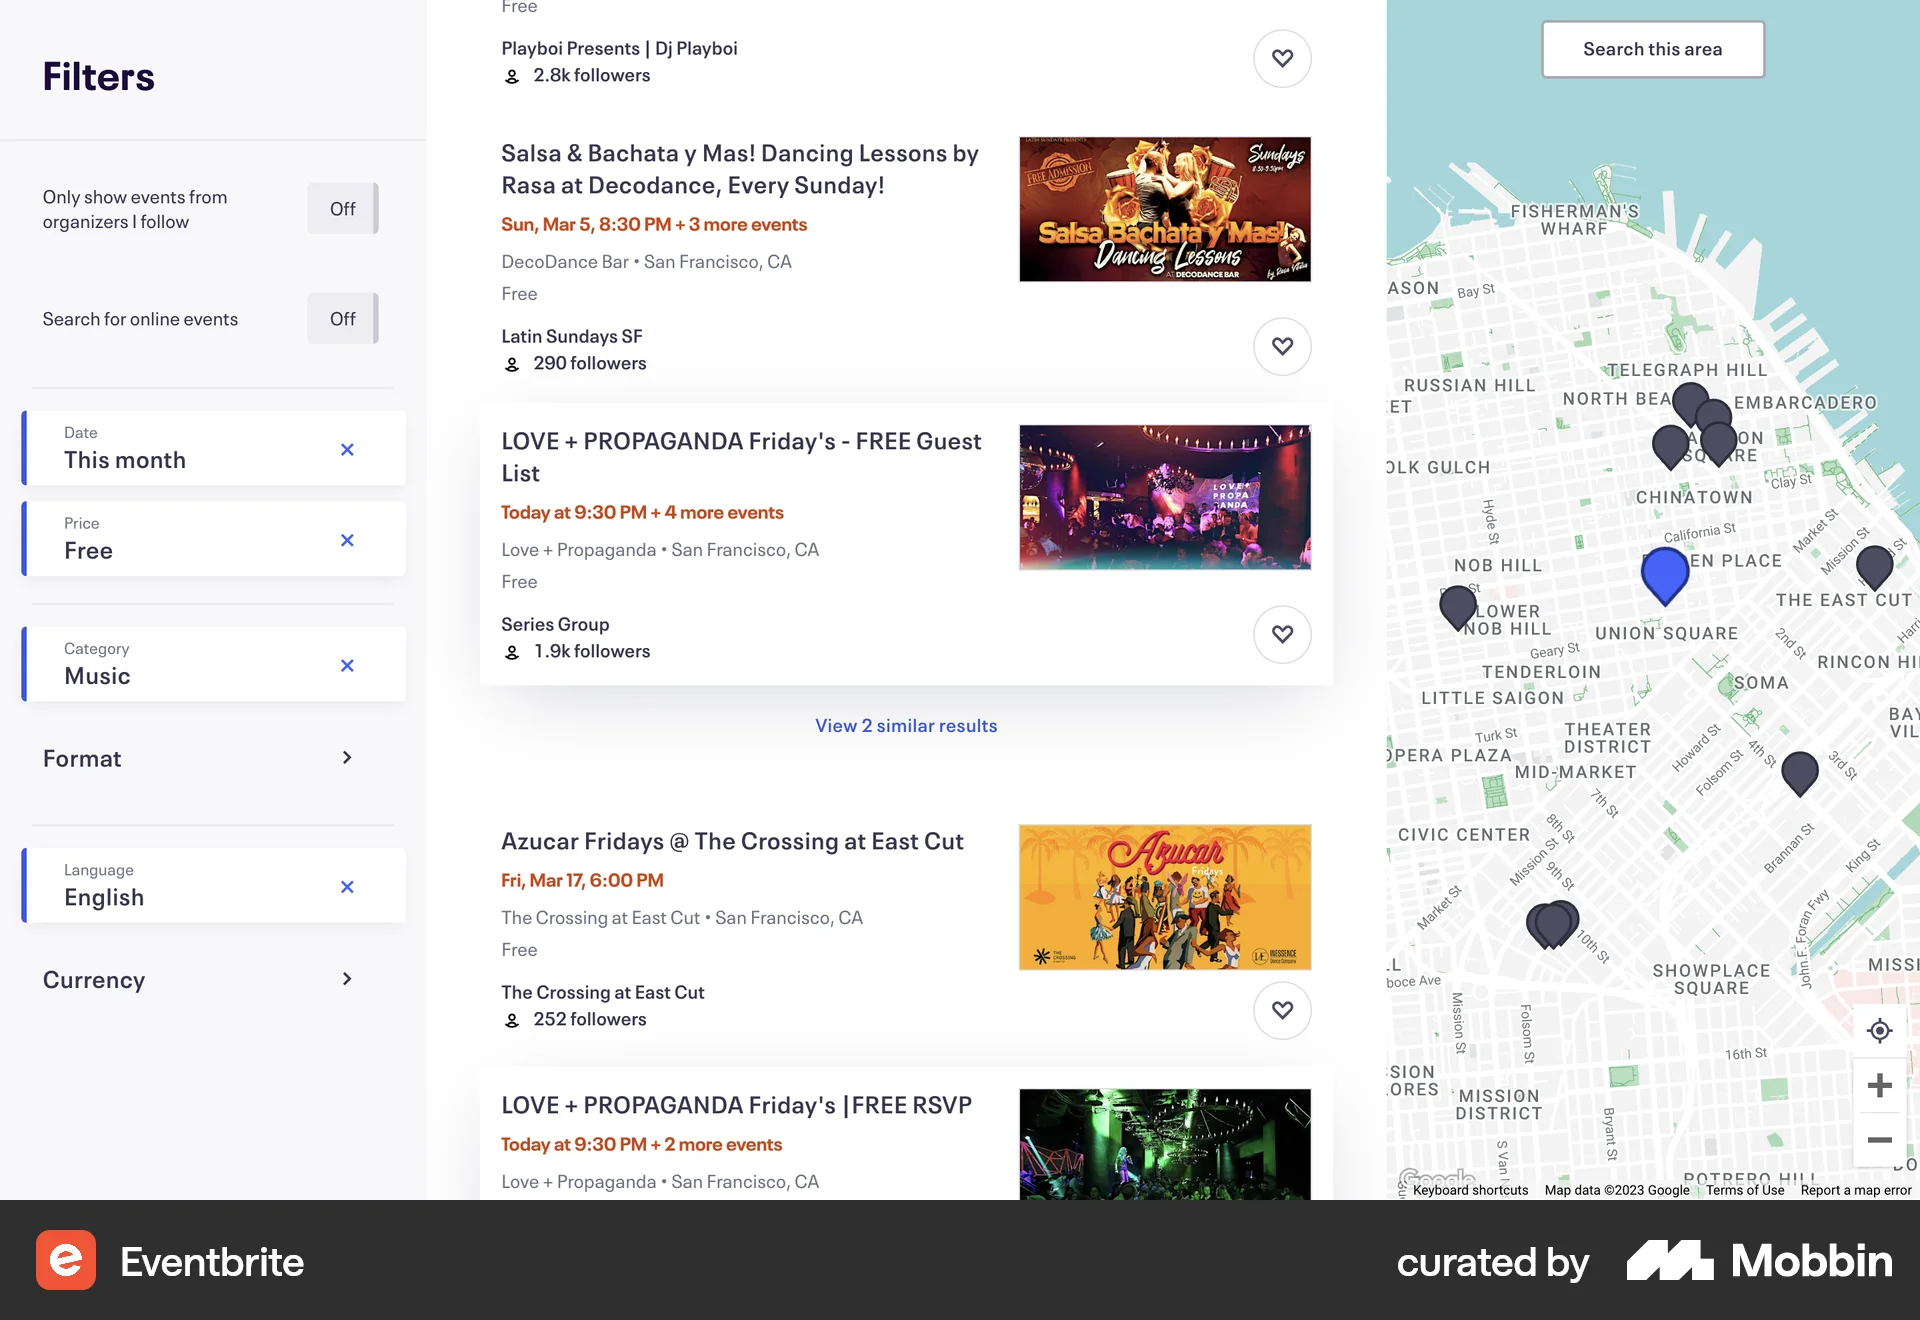Heart the Azucar Fridays event
The width and height of the screenshot is (1920, 1320).
[1282, 1010]
